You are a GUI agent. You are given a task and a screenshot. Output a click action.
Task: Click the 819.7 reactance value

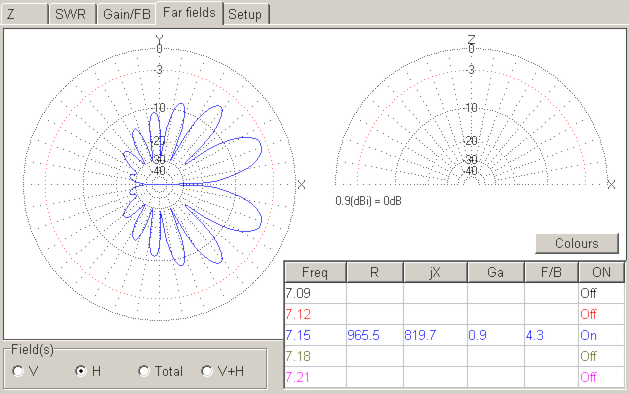click(x=435, y=335)
